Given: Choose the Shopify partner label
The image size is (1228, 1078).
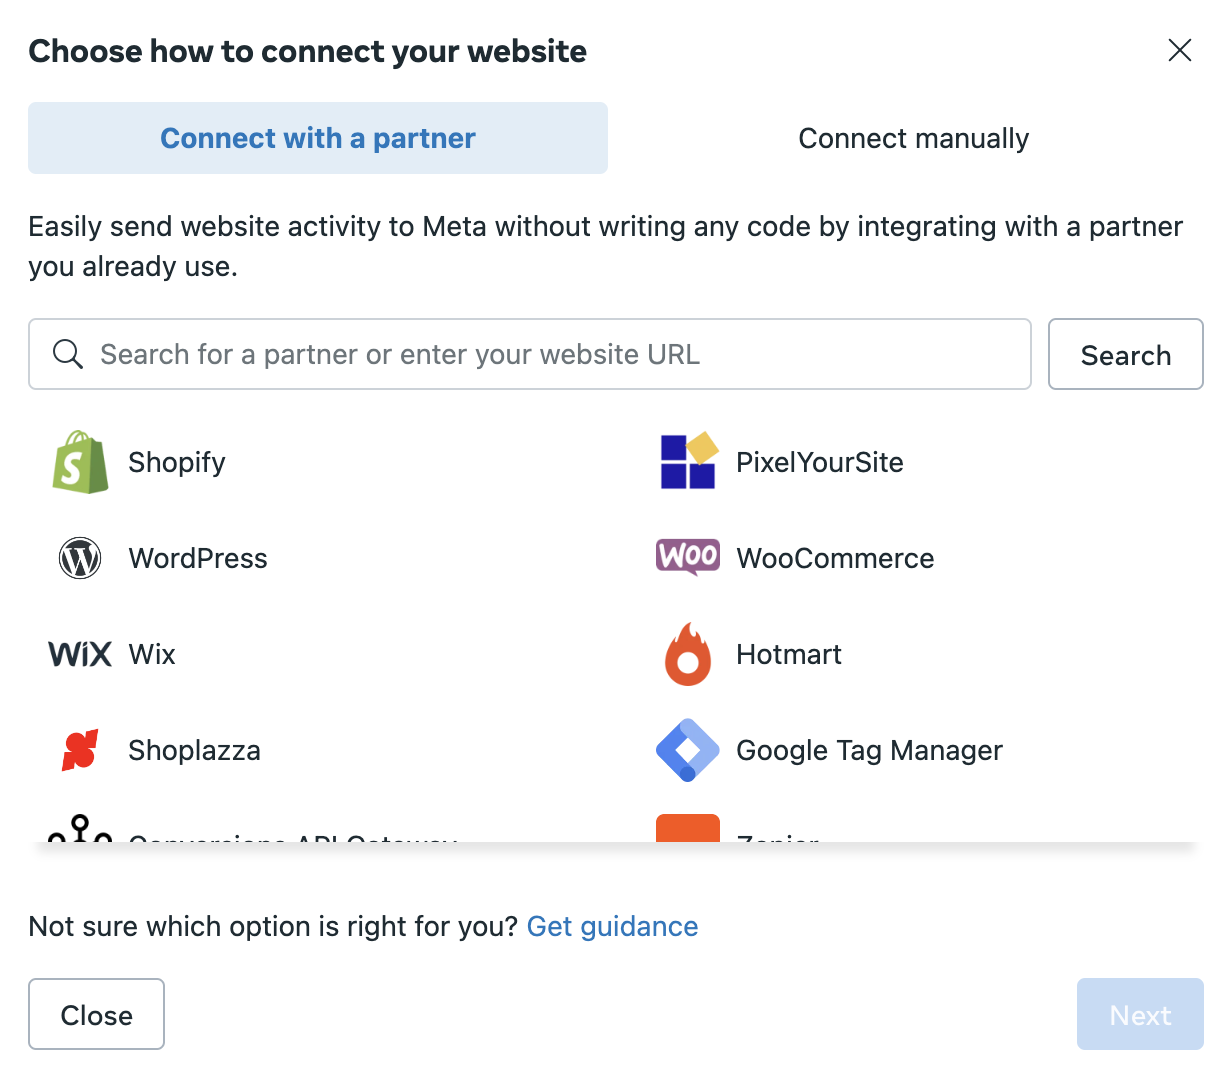Looking at the screenshot, I should point(177,462).
